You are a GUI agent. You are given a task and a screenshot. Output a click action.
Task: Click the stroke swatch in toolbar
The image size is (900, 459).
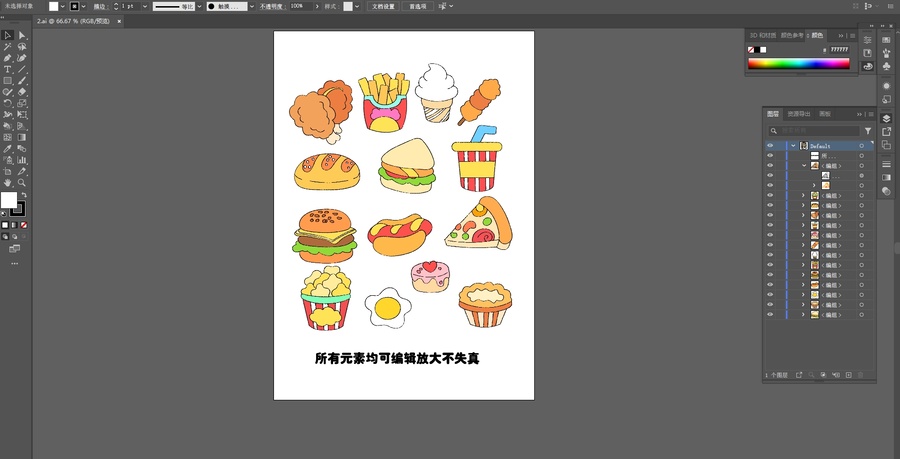(x=18, y=209)
